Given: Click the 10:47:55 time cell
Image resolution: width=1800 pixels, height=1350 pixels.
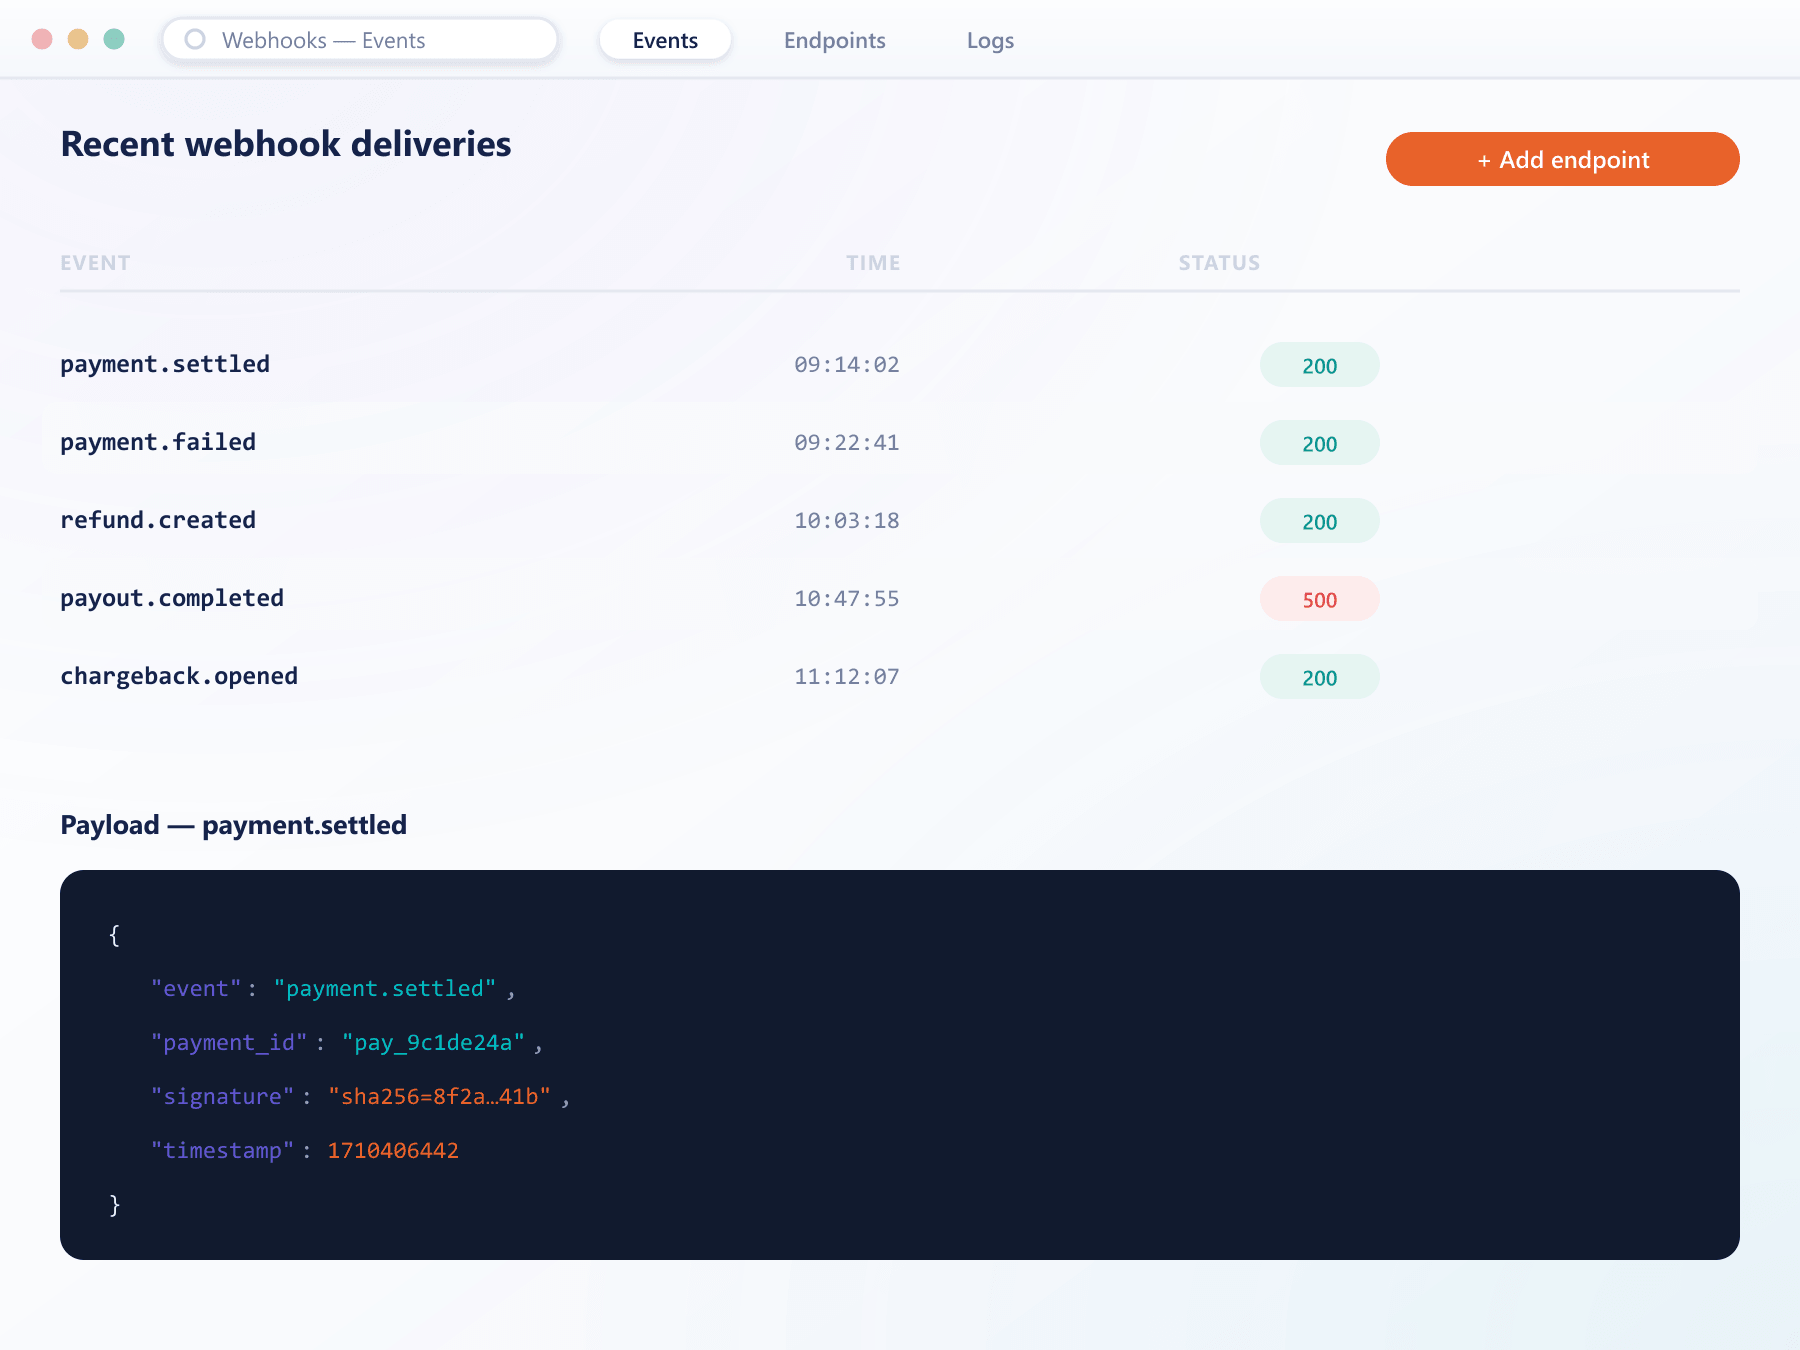Looking at the screenshot, I should (847, 599).
